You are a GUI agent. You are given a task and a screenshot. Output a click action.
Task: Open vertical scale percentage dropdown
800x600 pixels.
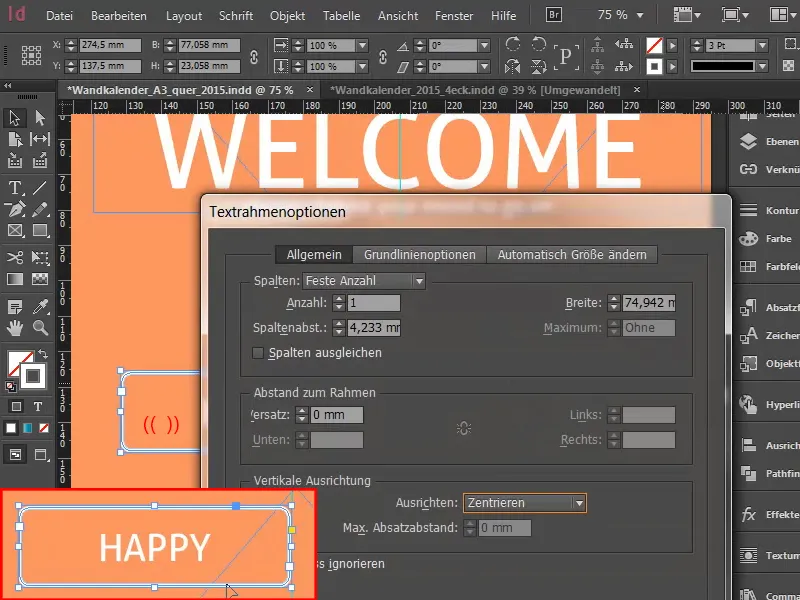pyautogui.click(x=362, y=66)
